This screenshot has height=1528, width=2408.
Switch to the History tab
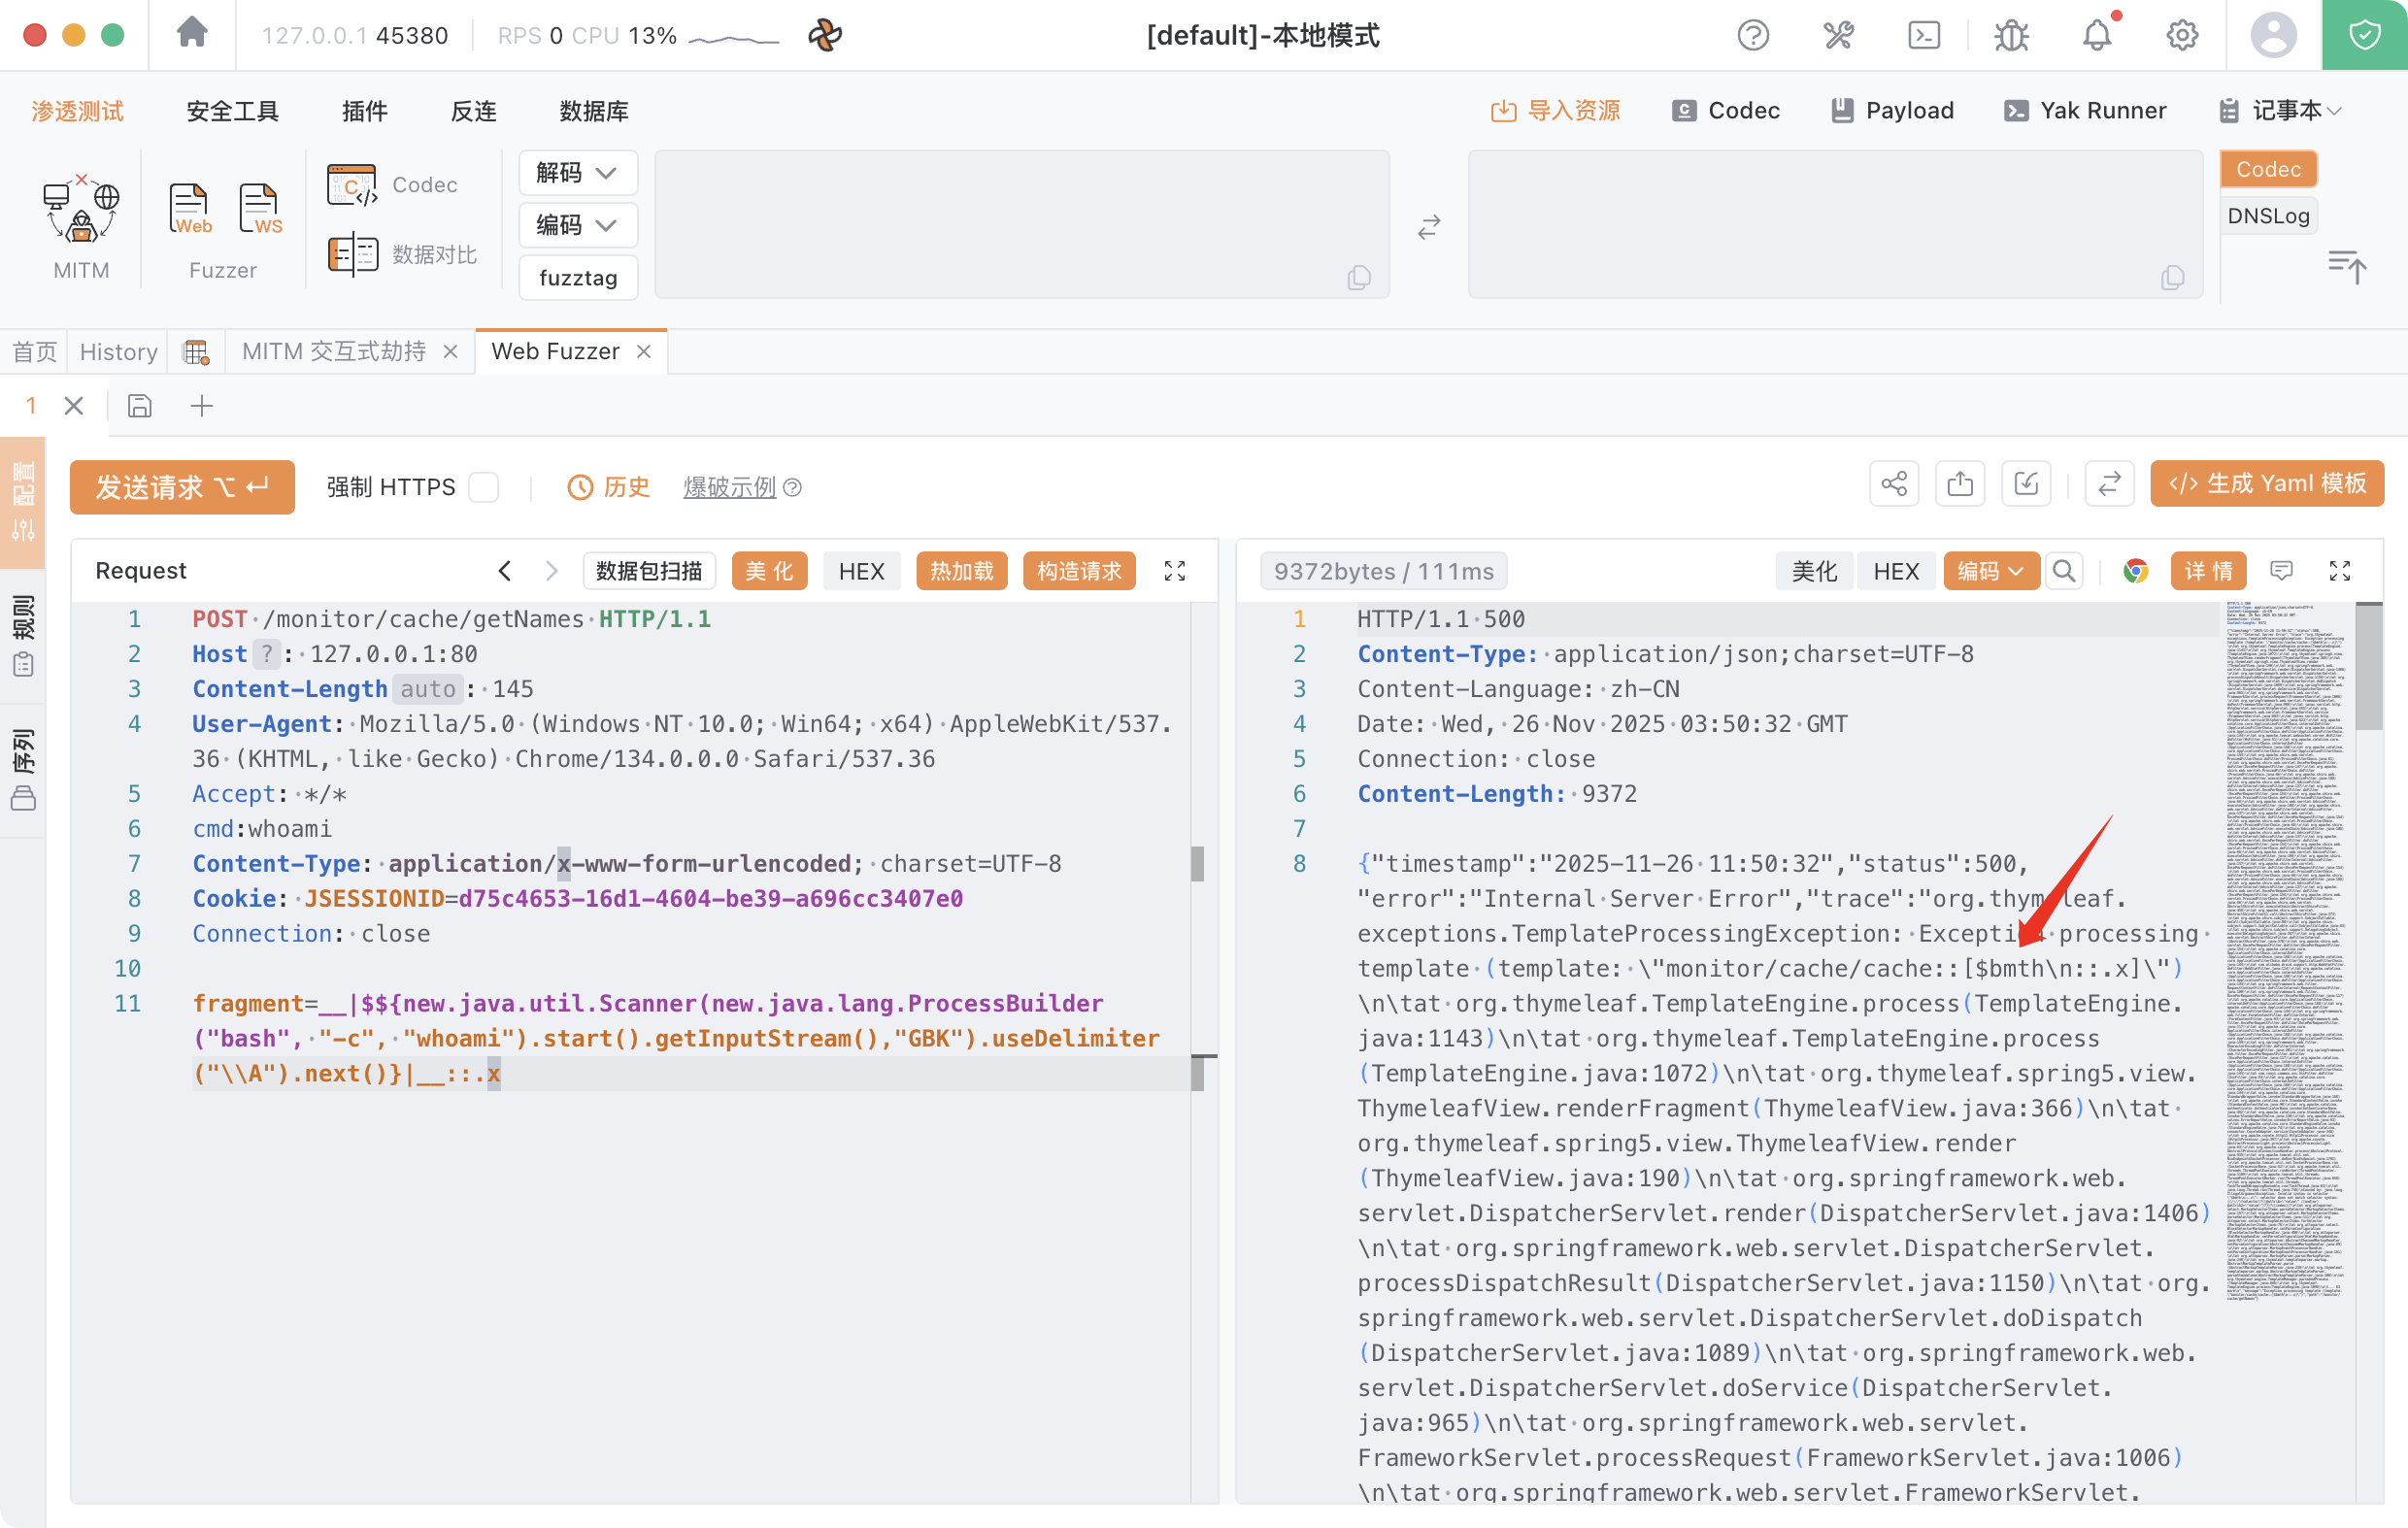coord(118,352)
